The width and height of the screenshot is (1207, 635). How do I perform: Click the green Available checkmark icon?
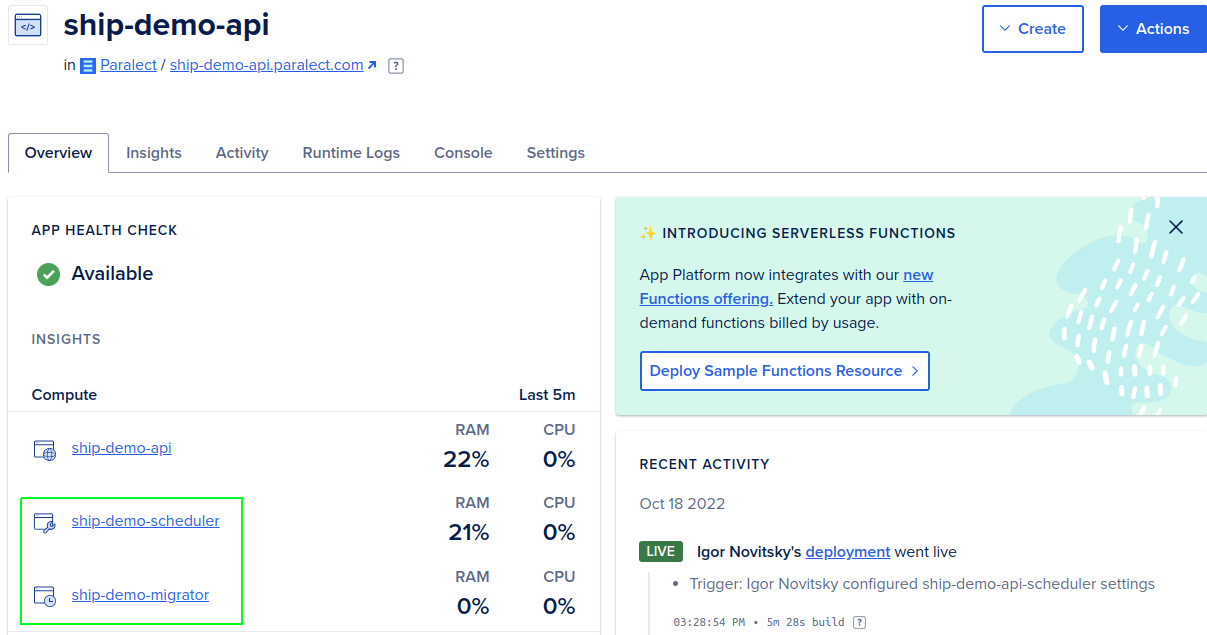click(48, 274)
